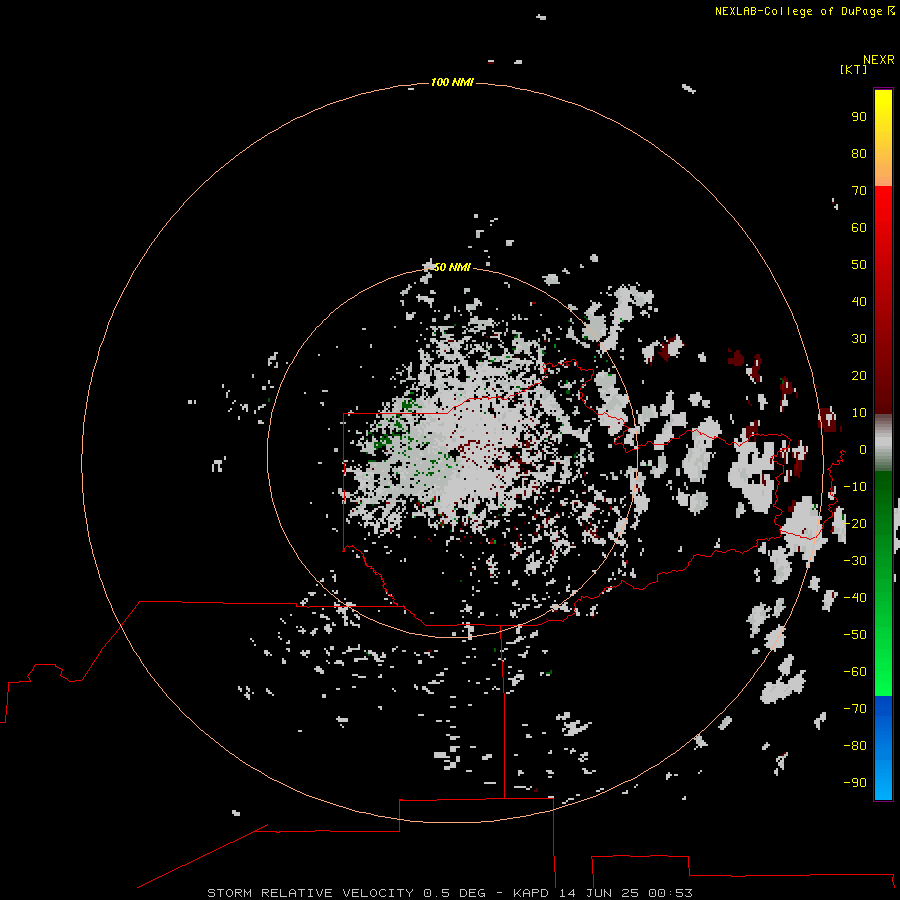Click the KAPD radar station identifier
The height and width of the screenshot is (900, 900).
[533, 893]
